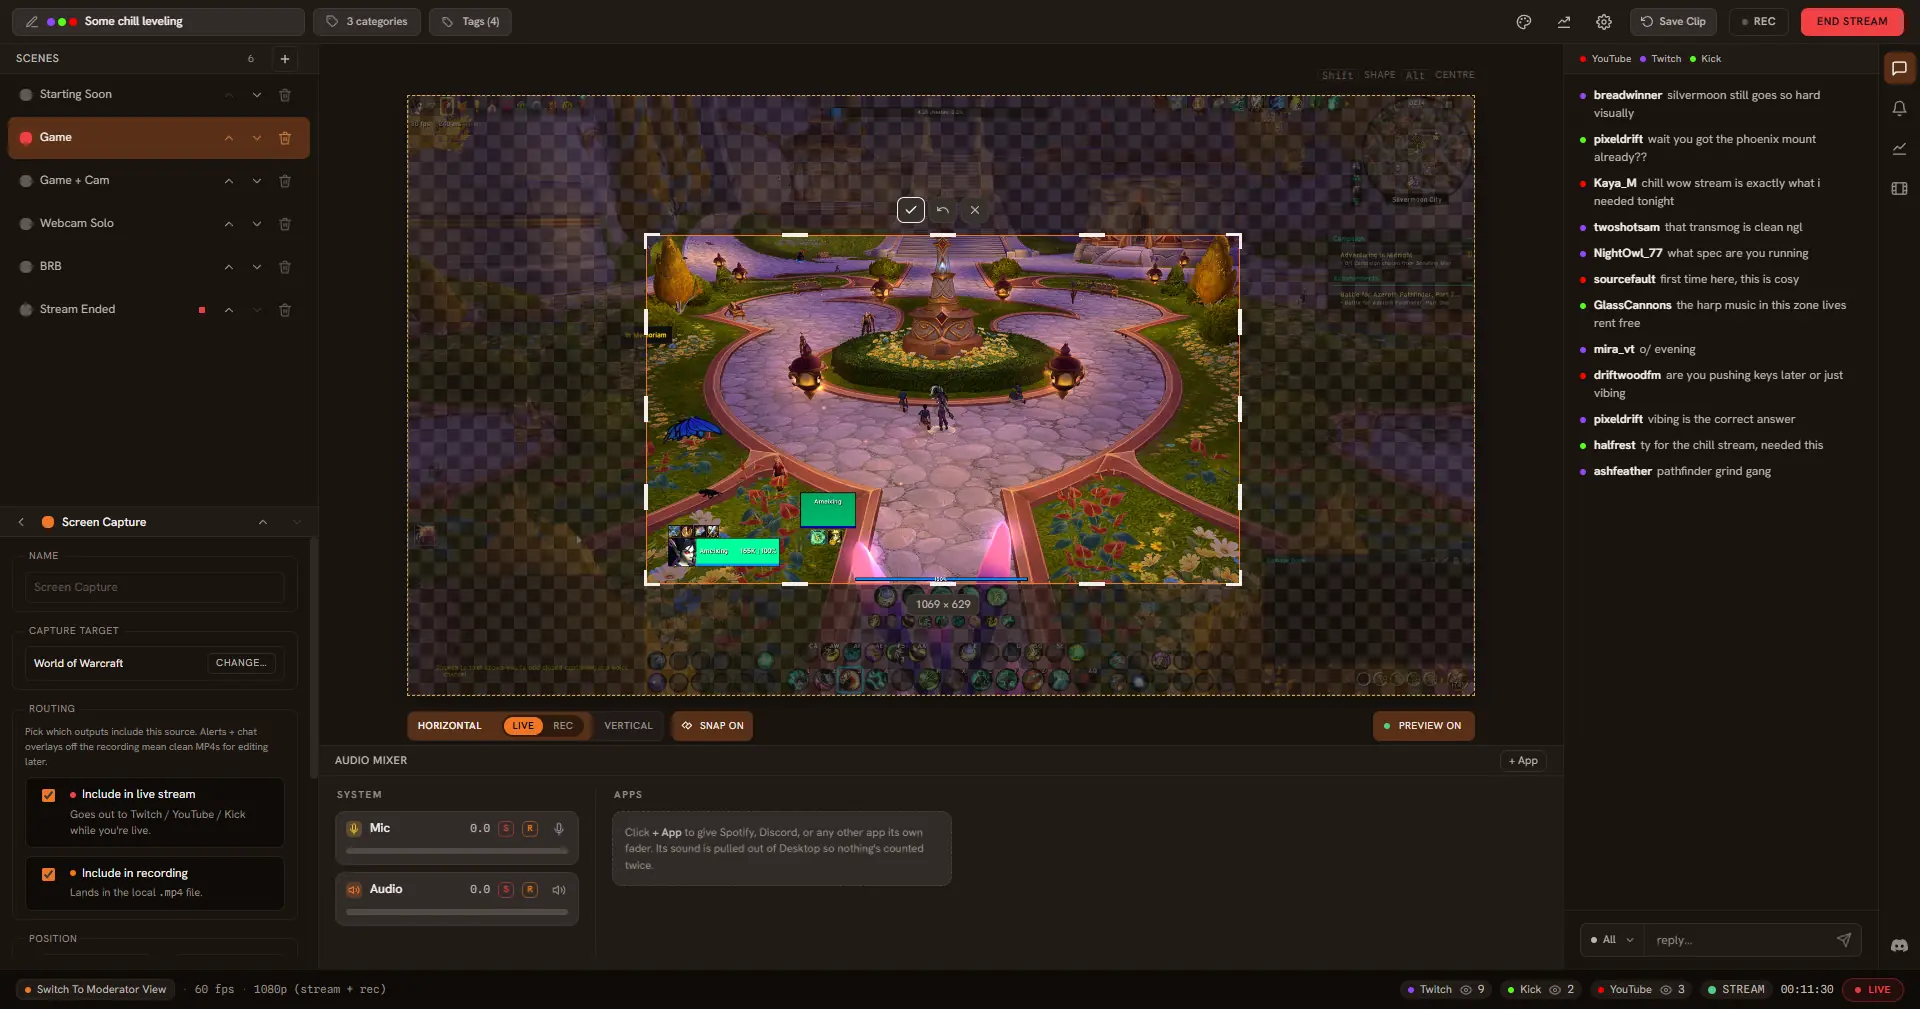This screenshot has height=1009, width=1920.
Task: Mute the Mic channel with microphone icon
Action: tap(559, 829)
